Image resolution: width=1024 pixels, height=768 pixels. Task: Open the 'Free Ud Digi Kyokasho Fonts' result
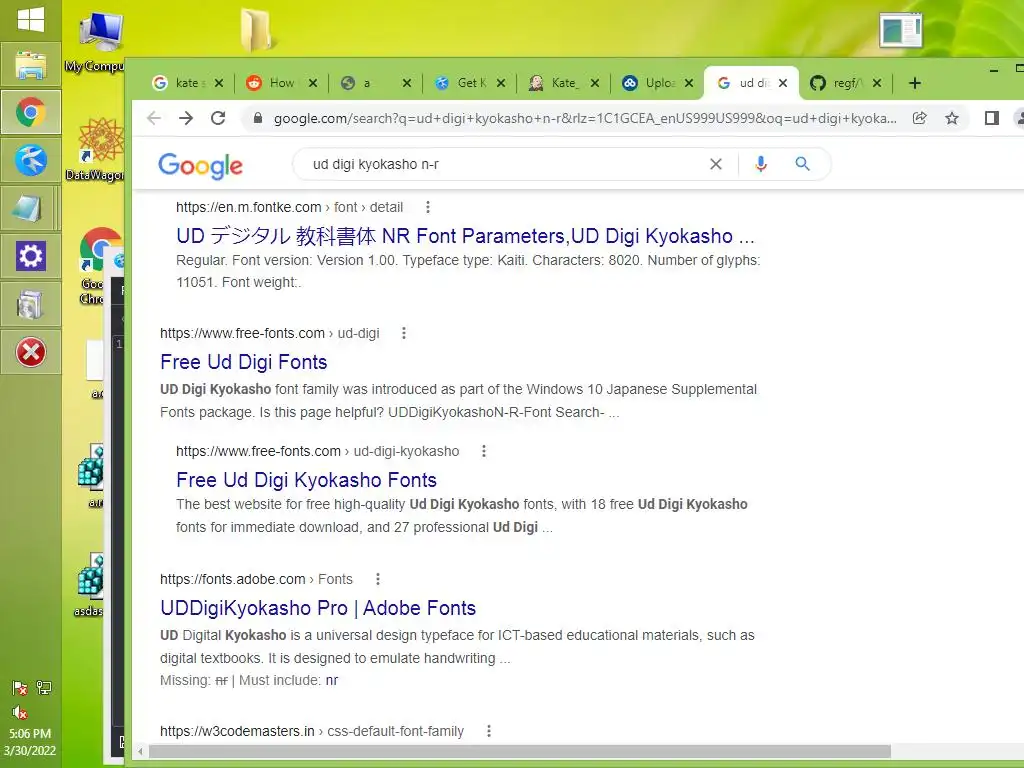pos(306,480)
